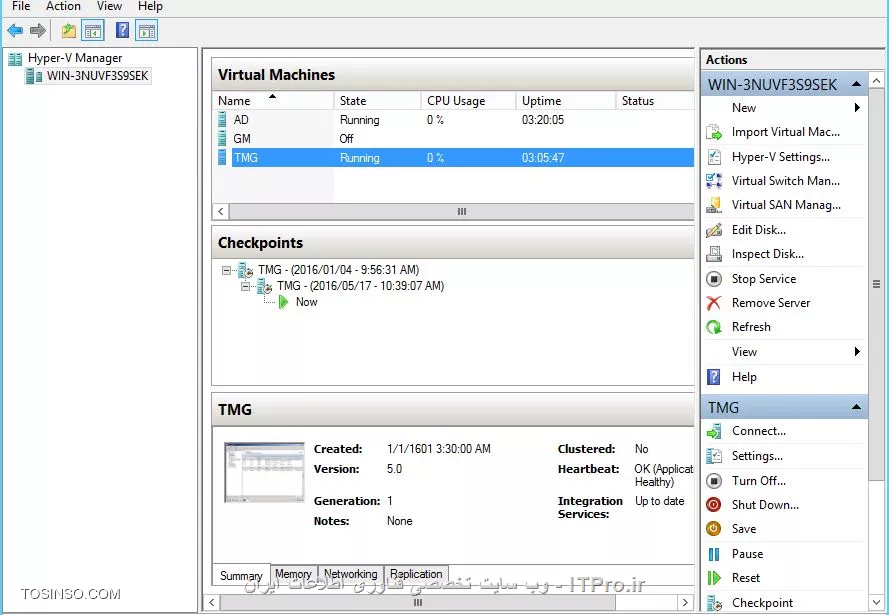Click the Hyper-V Settings icon
The height and width of the screenshot is (615, 889).
click(714, 156)
